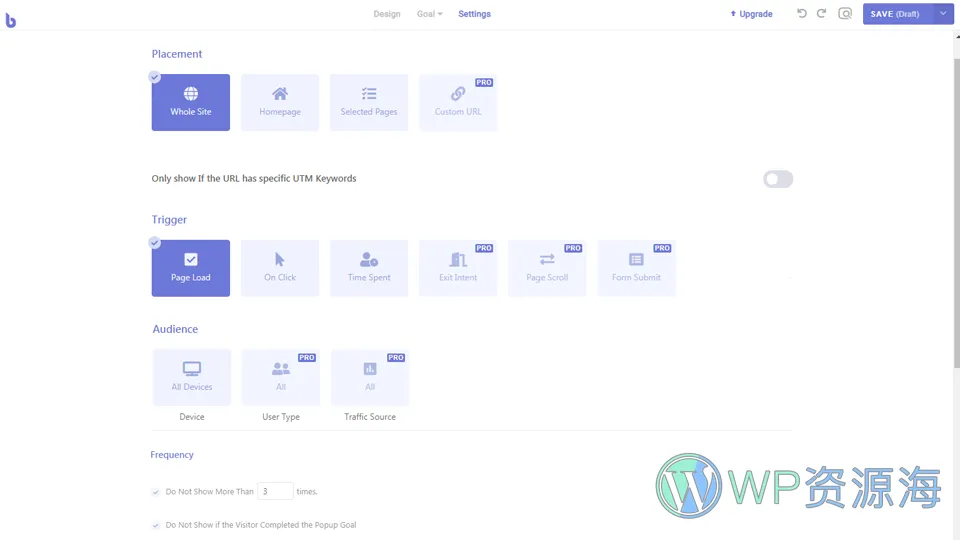Choose the Page Load trigger tile
The height and width of the screenshot is (540, 960).
click(x=190, y=268)
